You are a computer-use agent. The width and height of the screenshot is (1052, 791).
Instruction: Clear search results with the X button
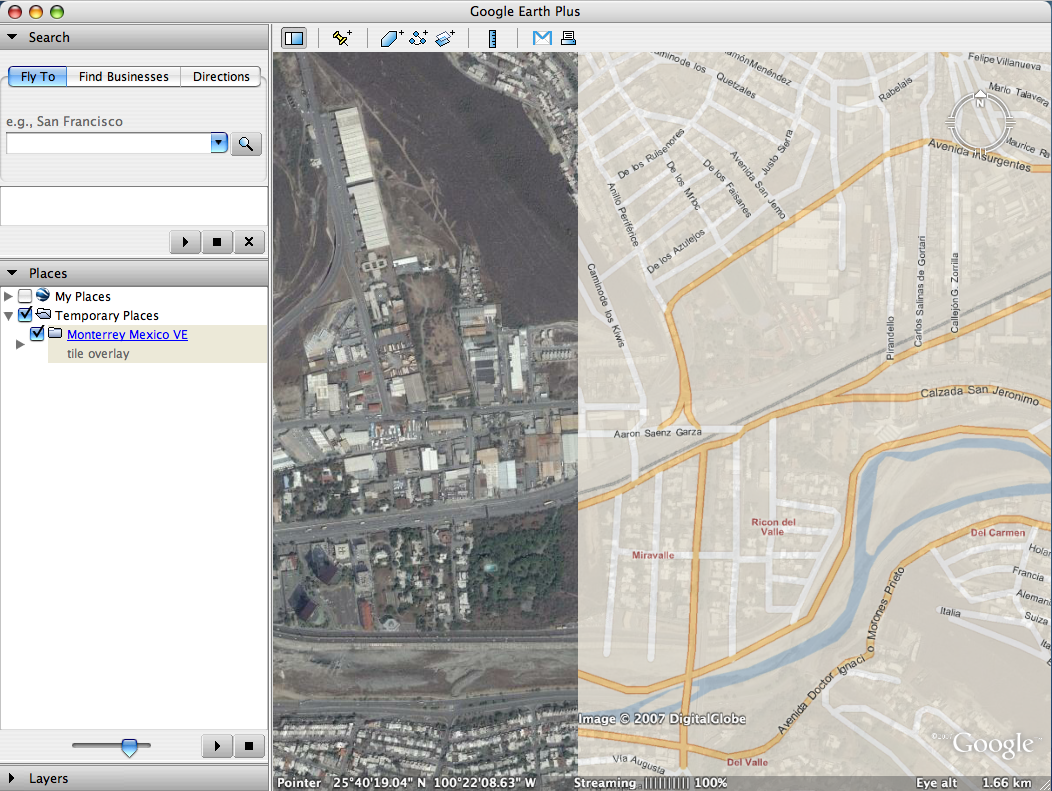[x=249, y=242]
